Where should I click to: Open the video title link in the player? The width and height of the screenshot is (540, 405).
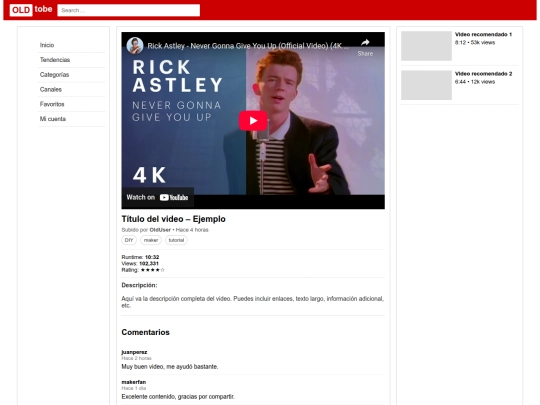click(248, 46)
